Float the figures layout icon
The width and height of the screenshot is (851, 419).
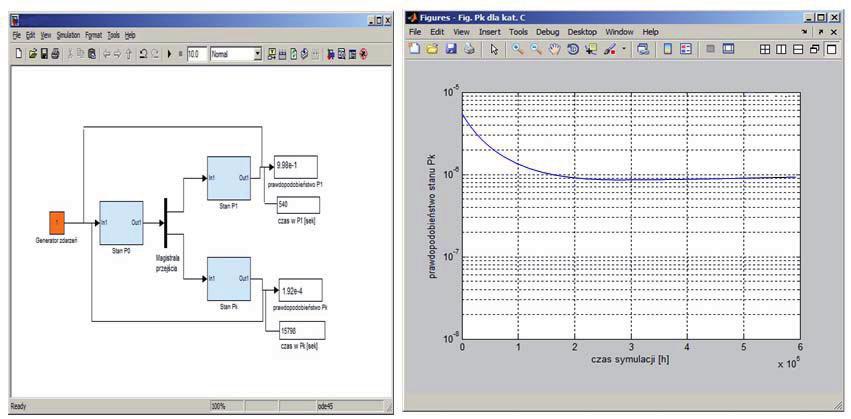click(815, 49)
